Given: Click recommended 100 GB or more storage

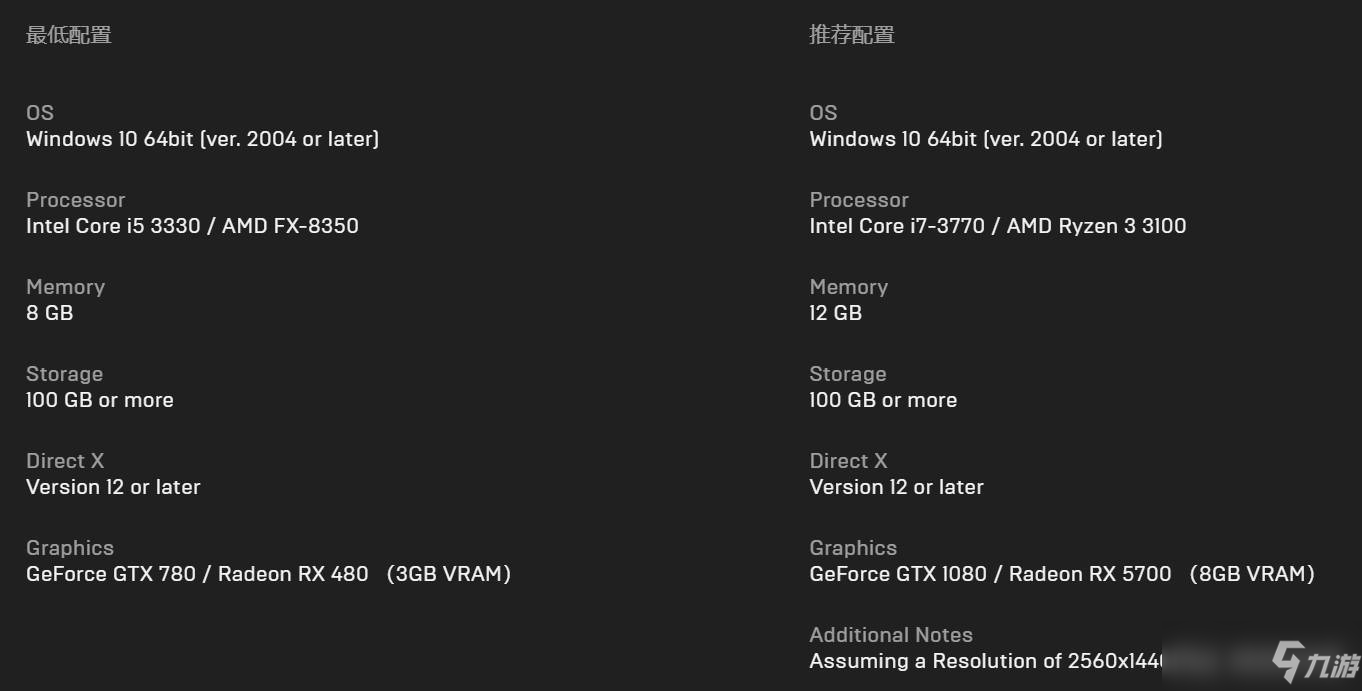Looking at the screenshot, I should [x=883, y=400].
